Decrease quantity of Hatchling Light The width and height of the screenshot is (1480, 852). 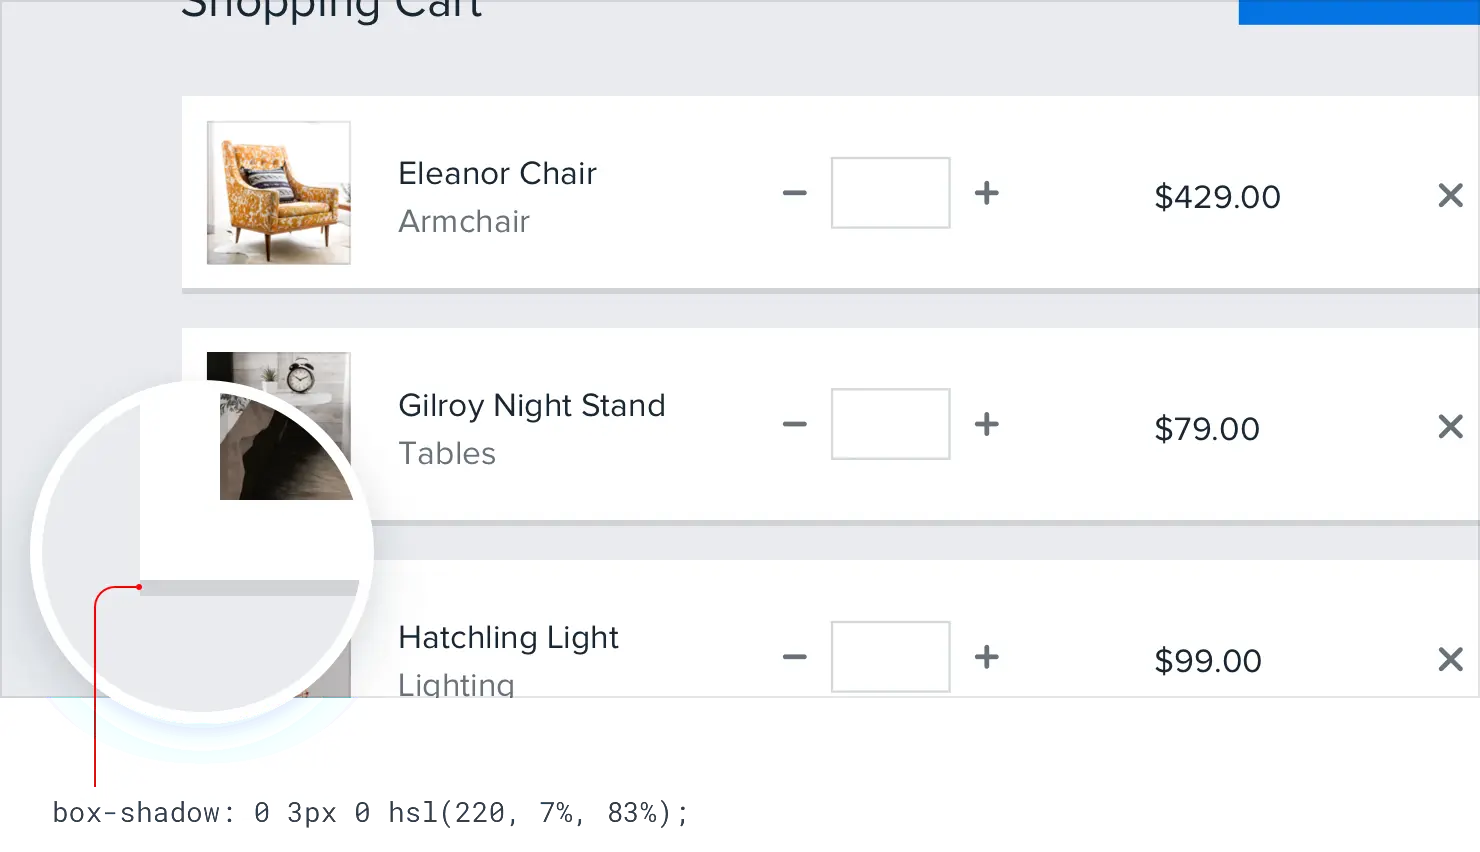pos(795,657)
